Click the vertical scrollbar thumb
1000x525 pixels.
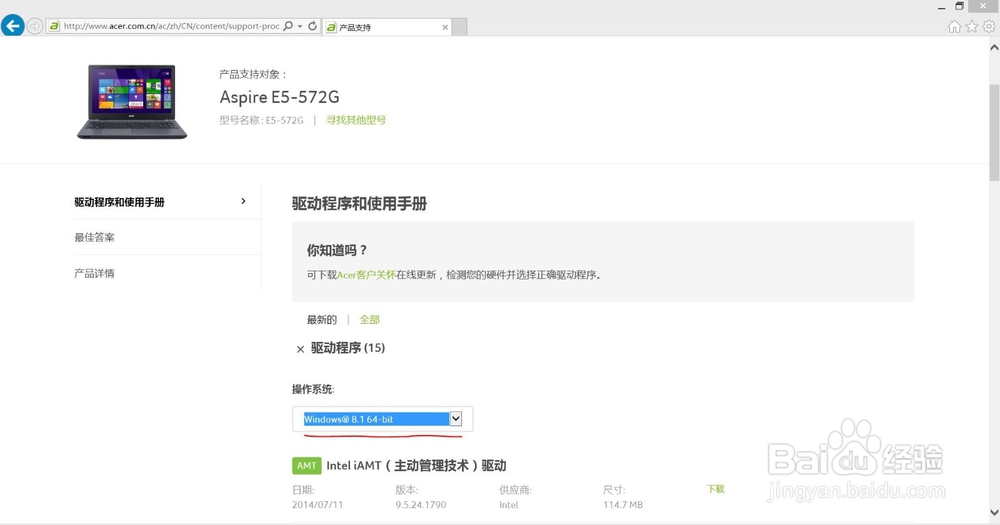click(994, 132)
